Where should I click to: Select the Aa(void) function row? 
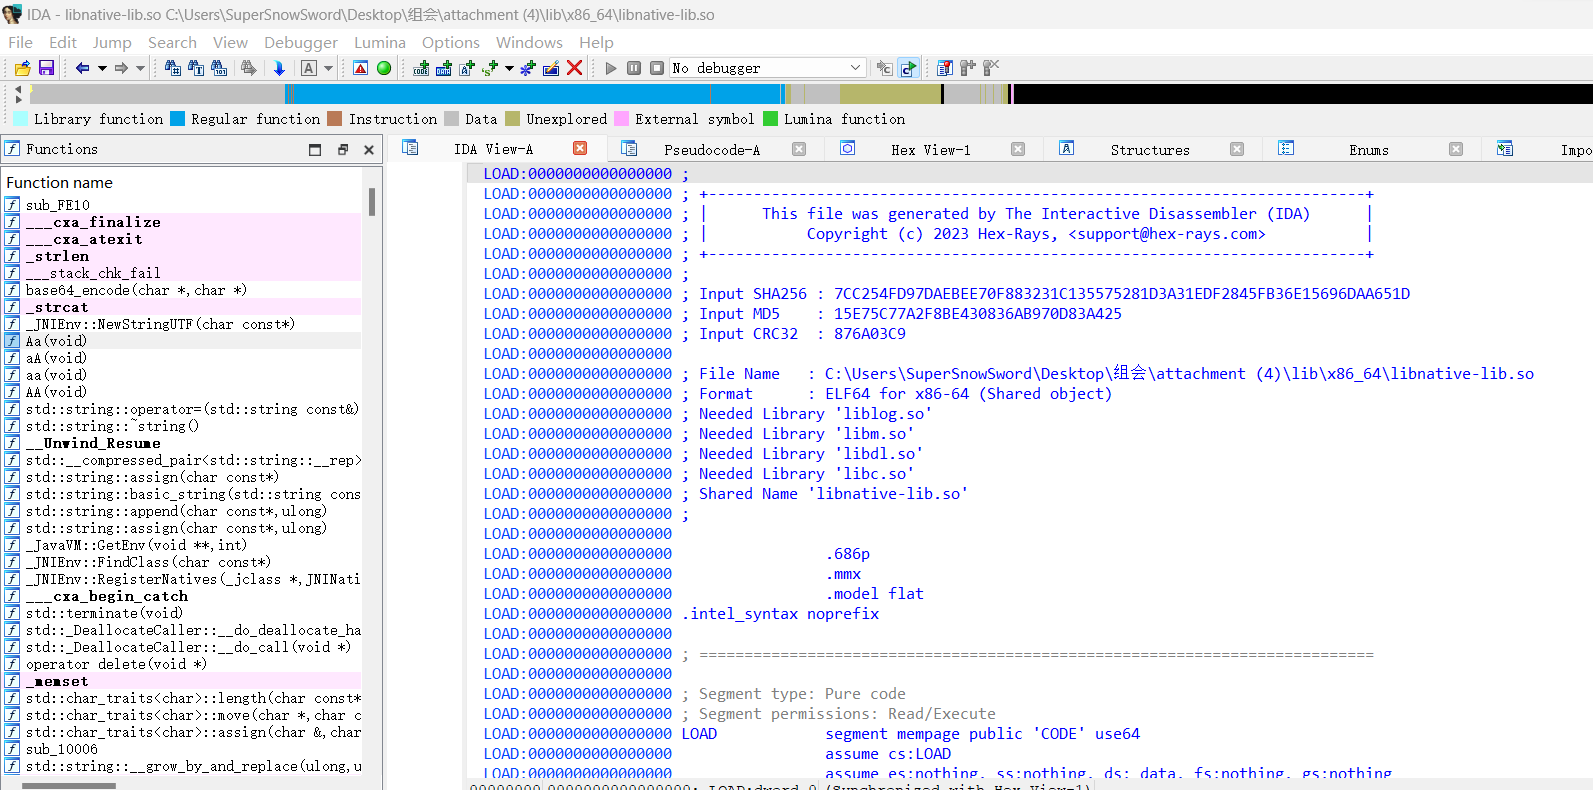coord(181,341)
